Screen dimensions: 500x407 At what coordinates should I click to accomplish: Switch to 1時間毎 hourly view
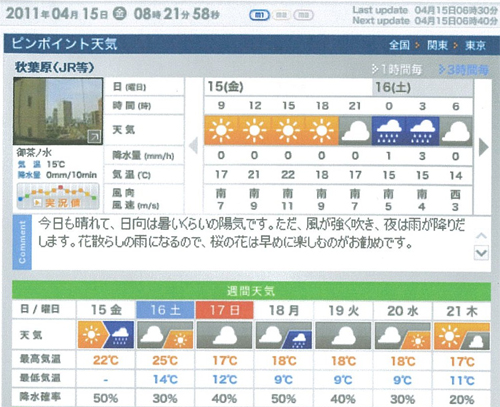[x=397, y=69]
